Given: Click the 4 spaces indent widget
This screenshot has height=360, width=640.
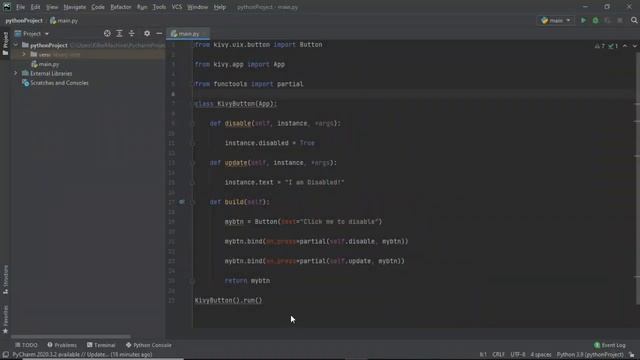Looking at the screenshot, I should (x=541, y=355).
